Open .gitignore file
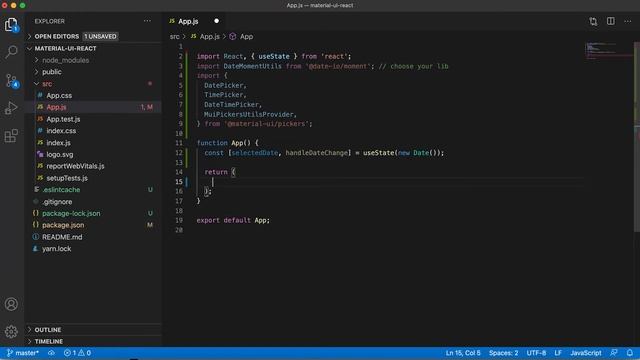This screenshot has width=640, height=360. coord(94,202)
